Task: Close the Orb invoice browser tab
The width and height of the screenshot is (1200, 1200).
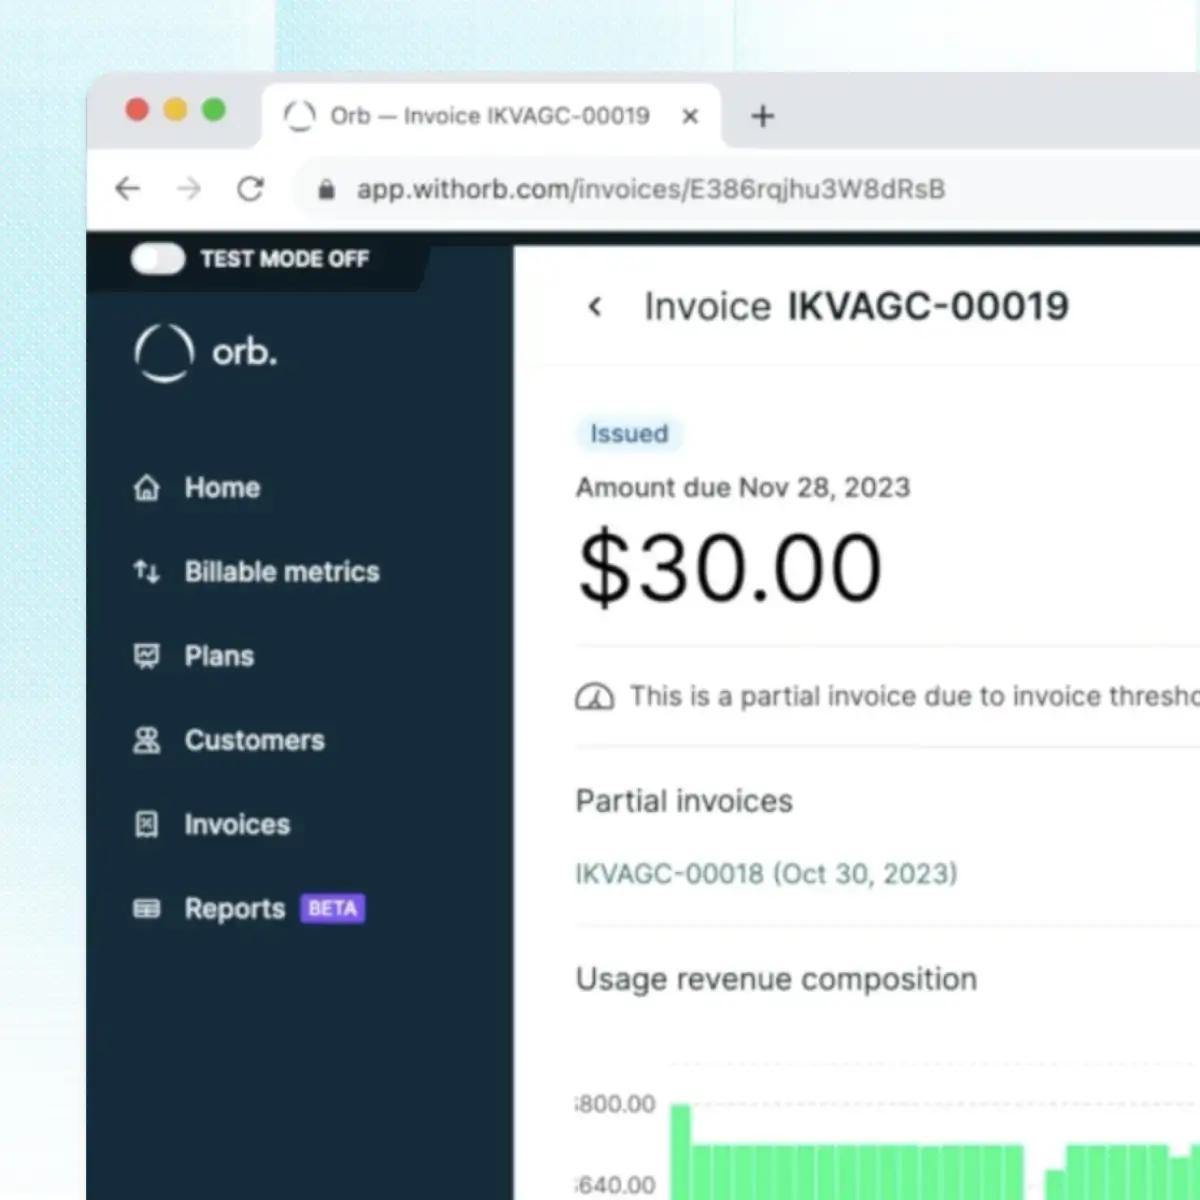Action: click(690, 117)
